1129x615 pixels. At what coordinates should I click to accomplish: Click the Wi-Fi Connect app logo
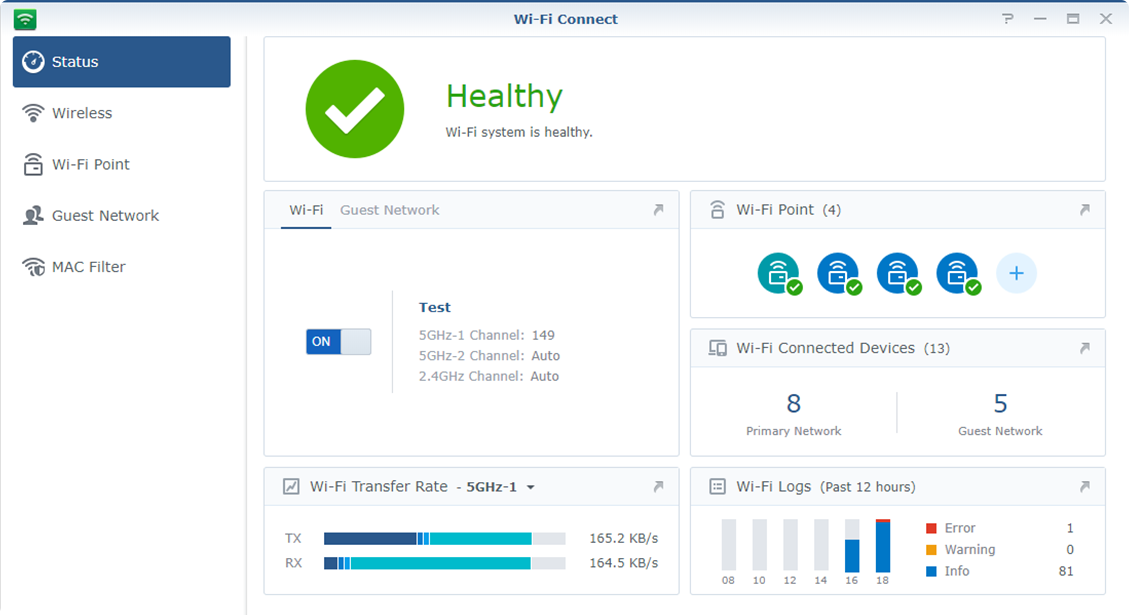coord(25,19)
